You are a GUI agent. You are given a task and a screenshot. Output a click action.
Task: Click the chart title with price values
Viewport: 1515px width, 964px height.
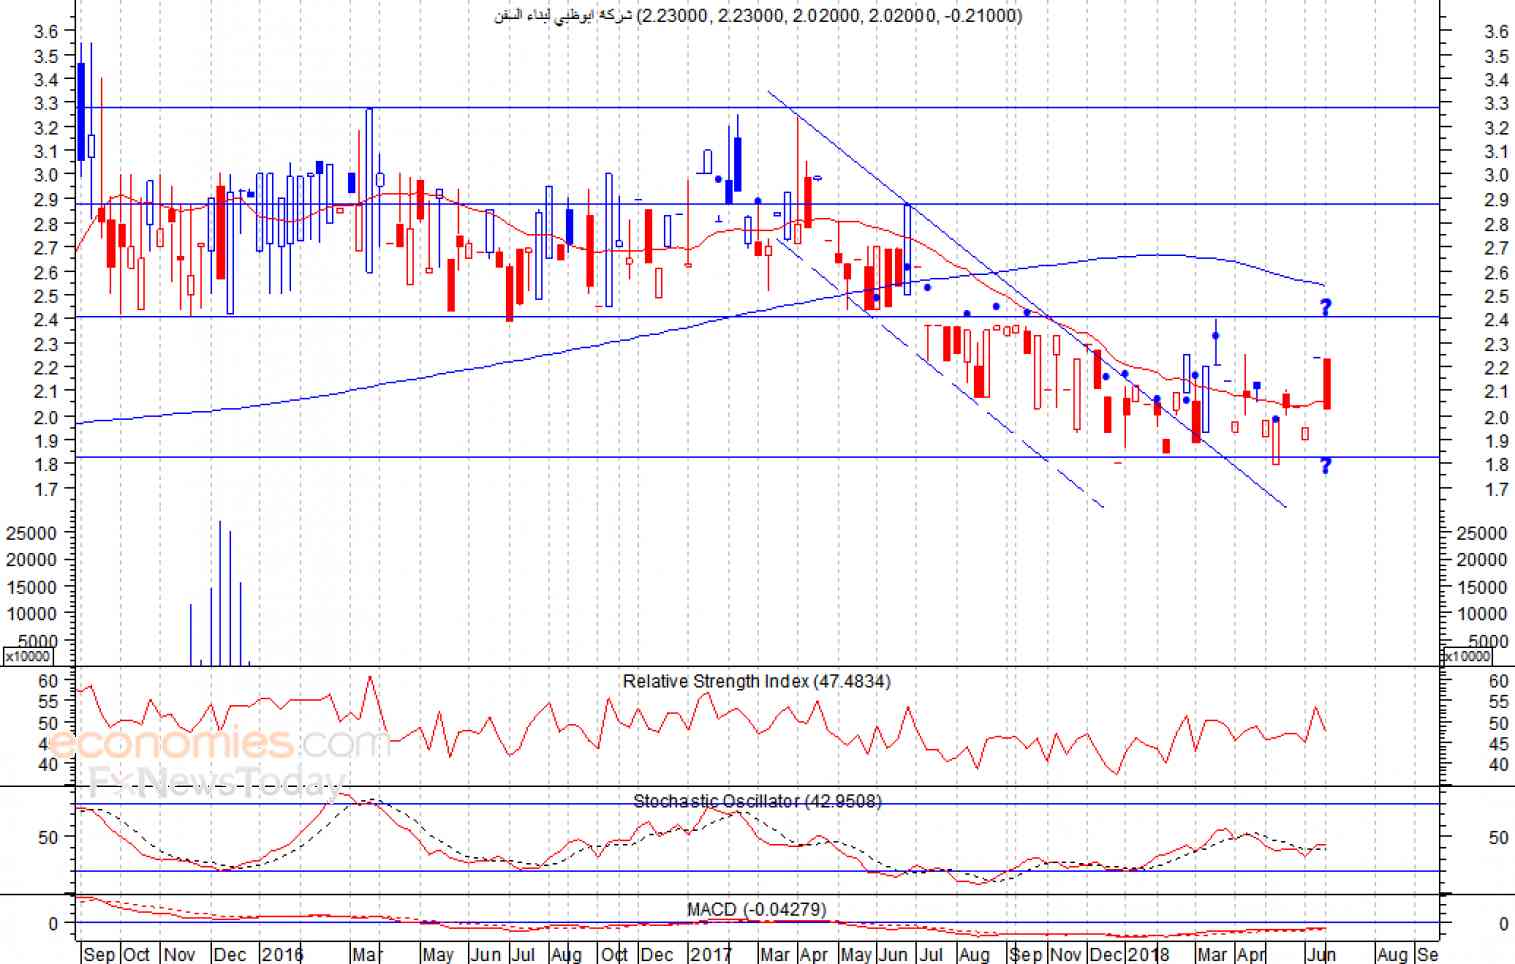(758, 15)
